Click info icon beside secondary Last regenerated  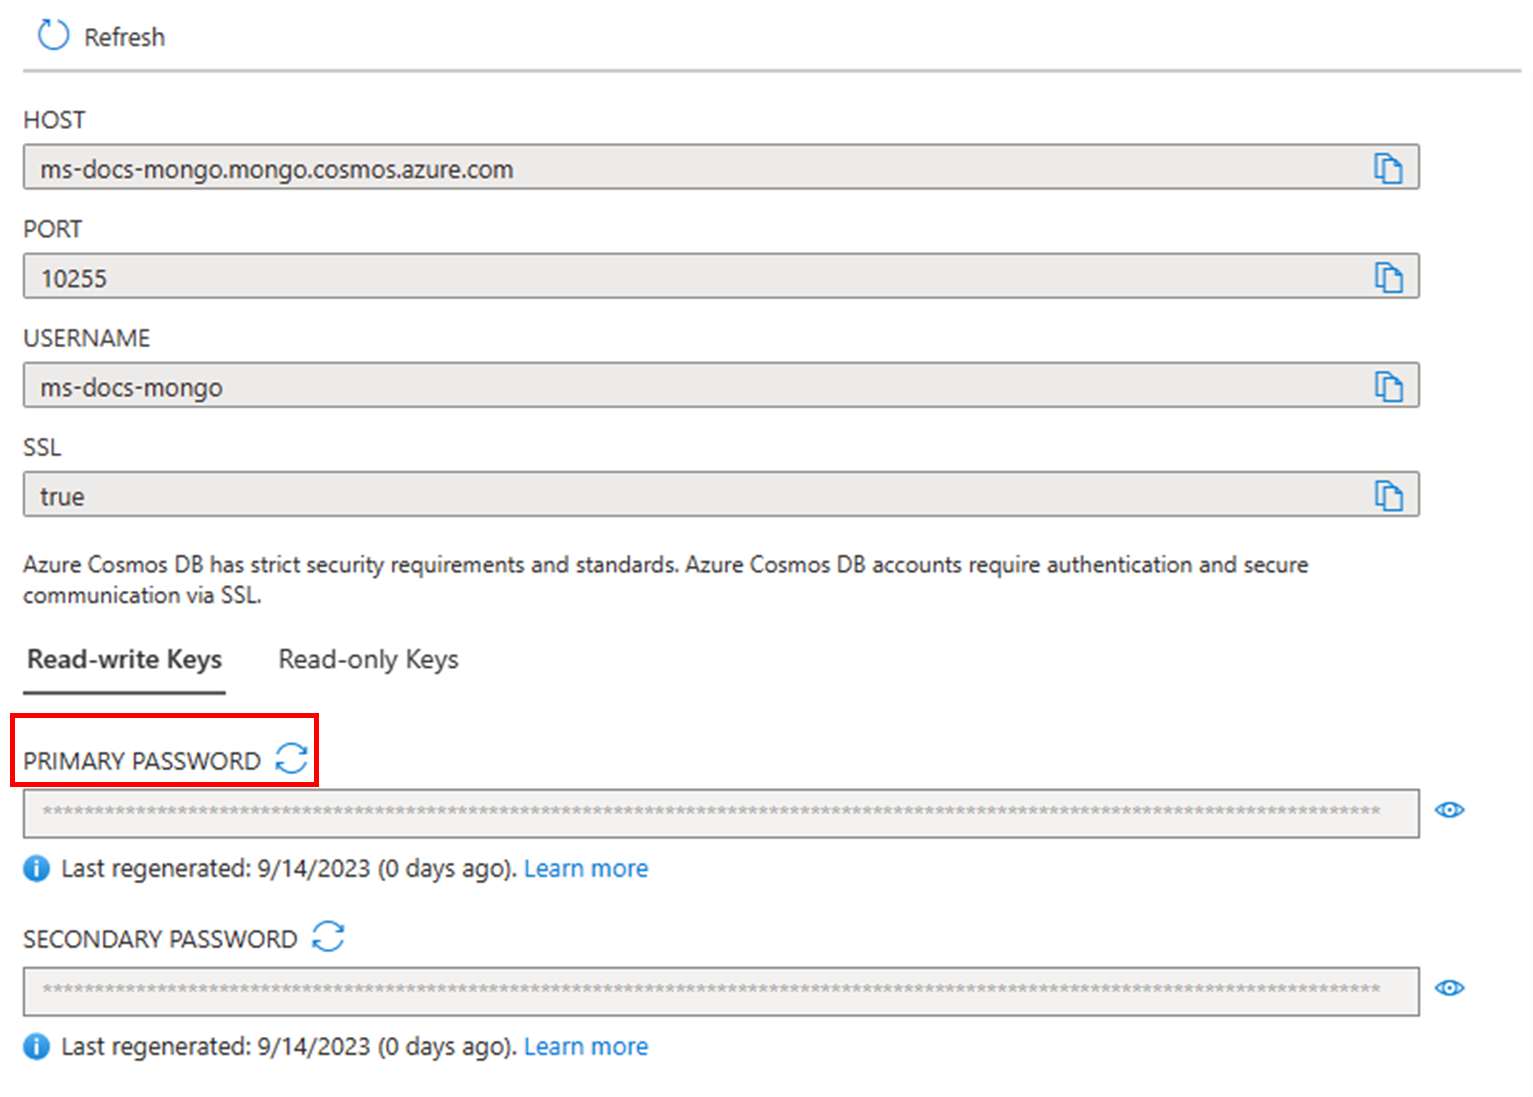(36, 1047)
